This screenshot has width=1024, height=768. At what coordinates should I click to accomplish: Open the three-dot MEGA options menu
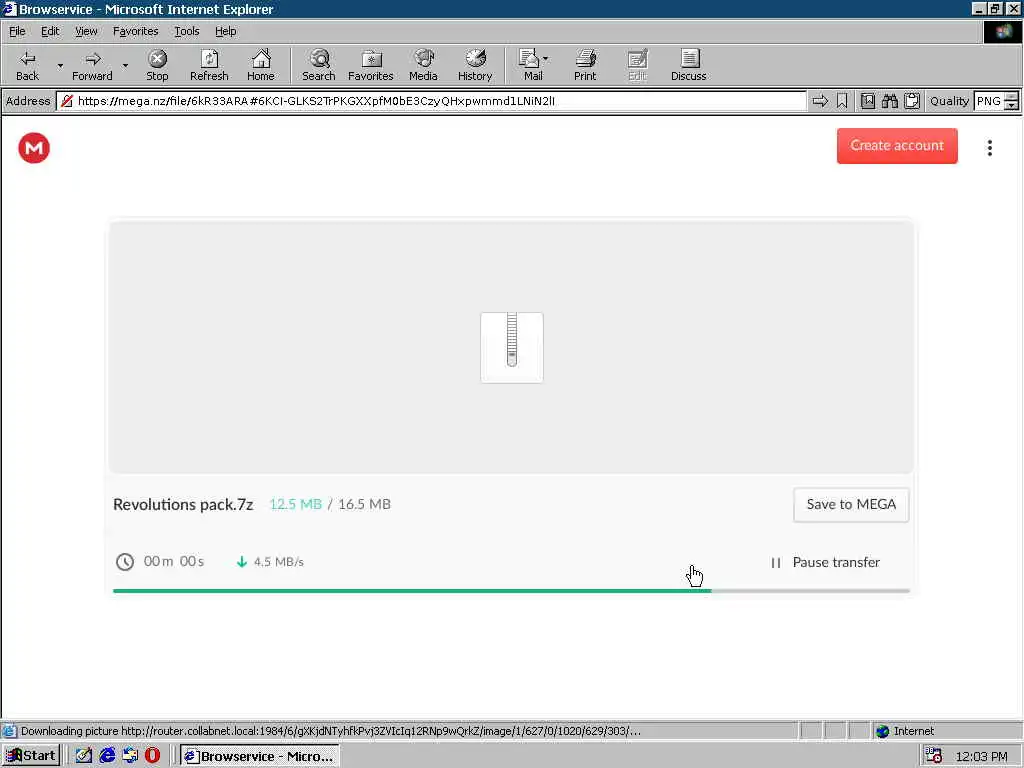990,148
